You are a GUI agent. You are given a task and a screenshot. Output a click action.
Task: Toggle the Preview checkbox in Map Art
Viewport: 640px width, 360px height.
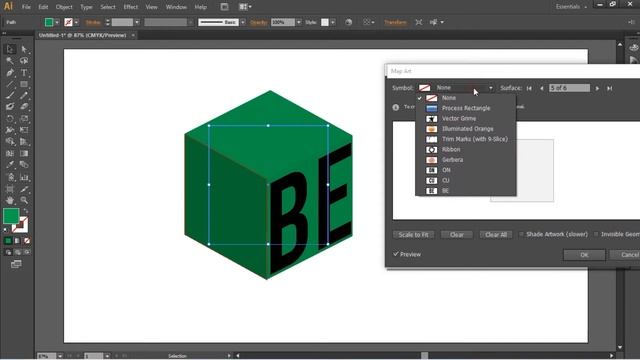pos(396,254)
